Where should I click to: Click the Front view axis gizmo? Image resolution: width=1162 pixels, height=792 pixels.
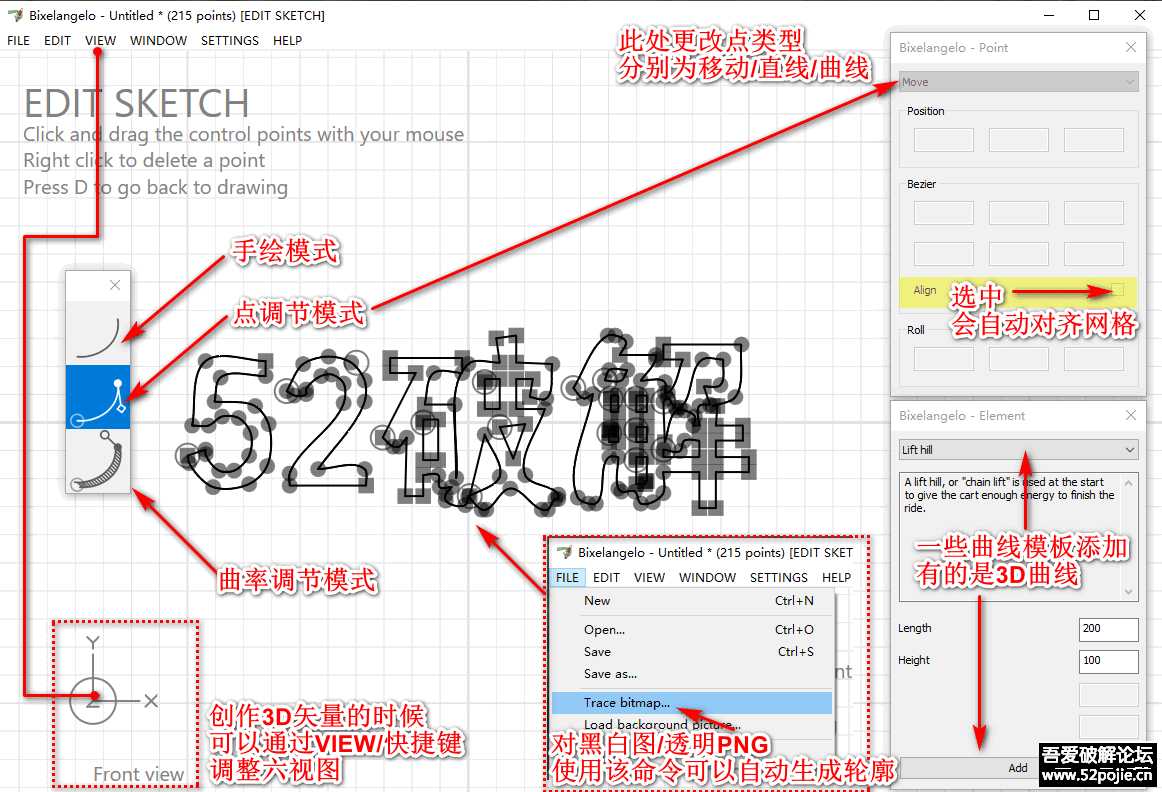[92, 698]
